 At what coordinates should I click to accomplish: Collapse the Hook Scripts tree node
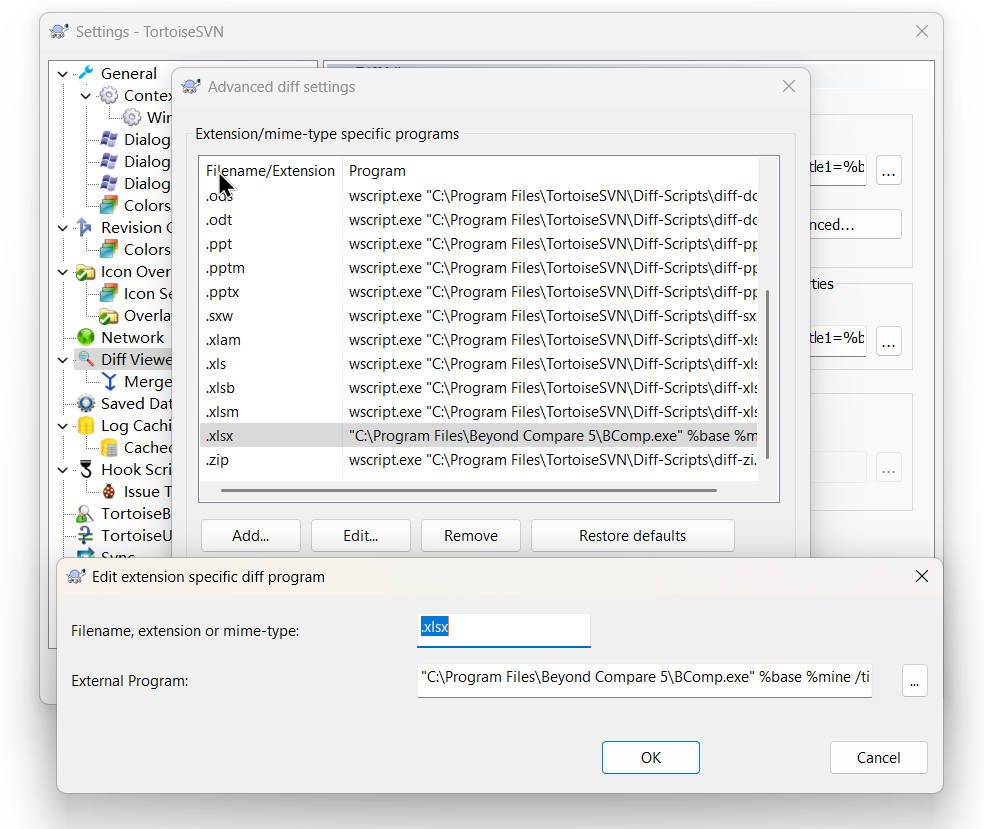point(63,469)
